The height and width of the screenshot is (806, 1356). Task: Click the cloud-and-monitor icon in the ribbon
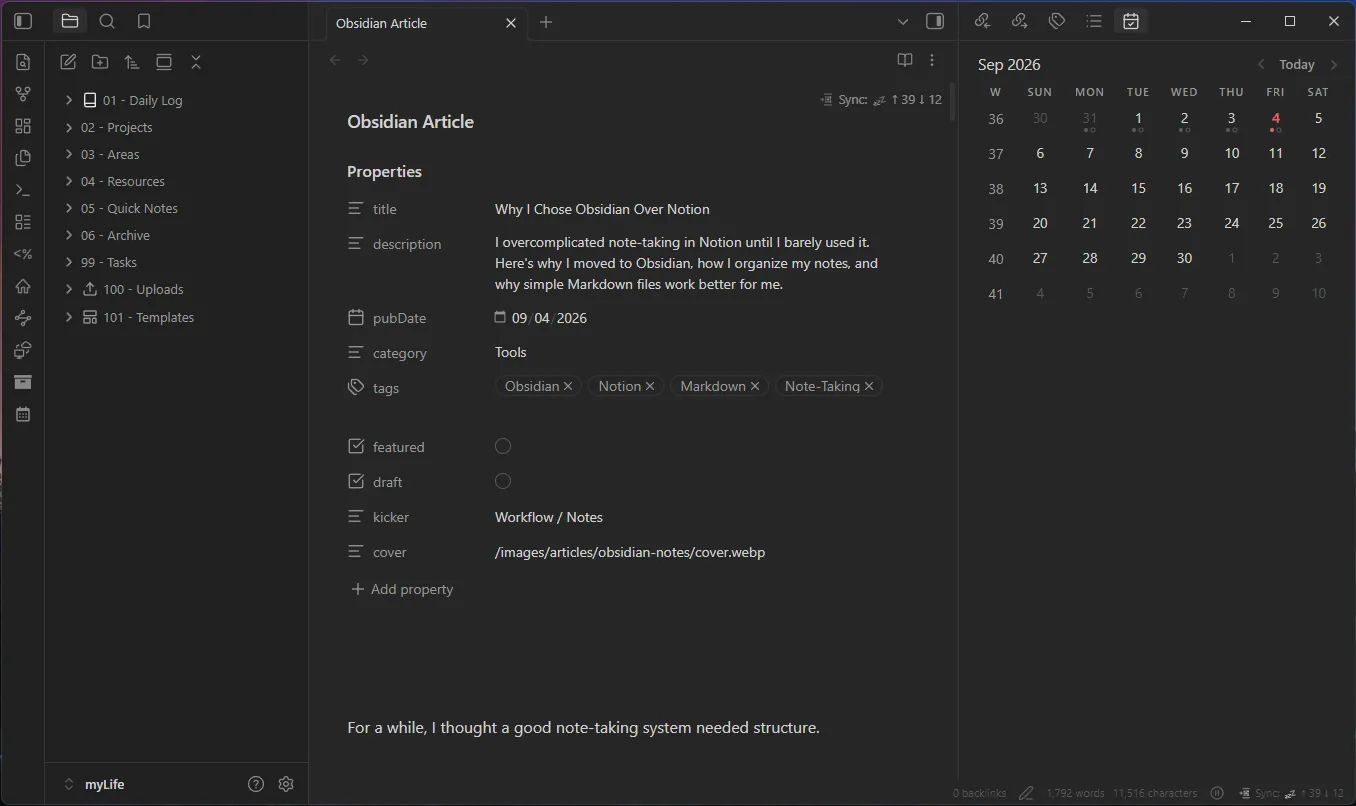(x=23, y=350)
